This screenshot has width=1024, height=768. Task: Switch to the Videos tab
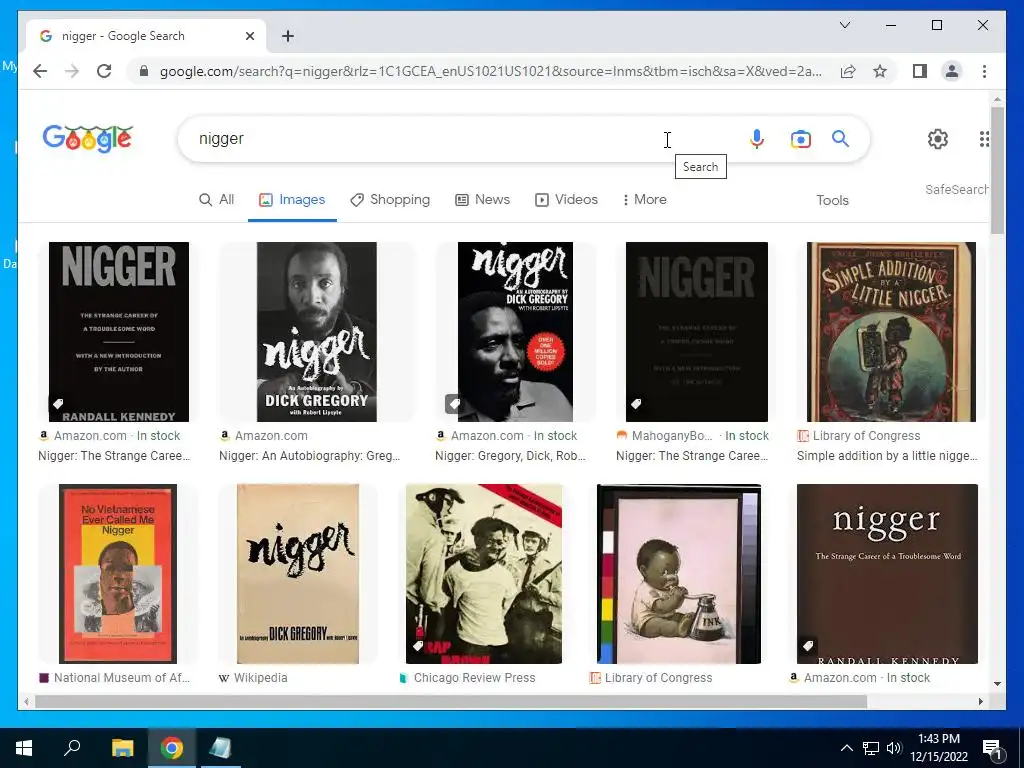point(566,199)
